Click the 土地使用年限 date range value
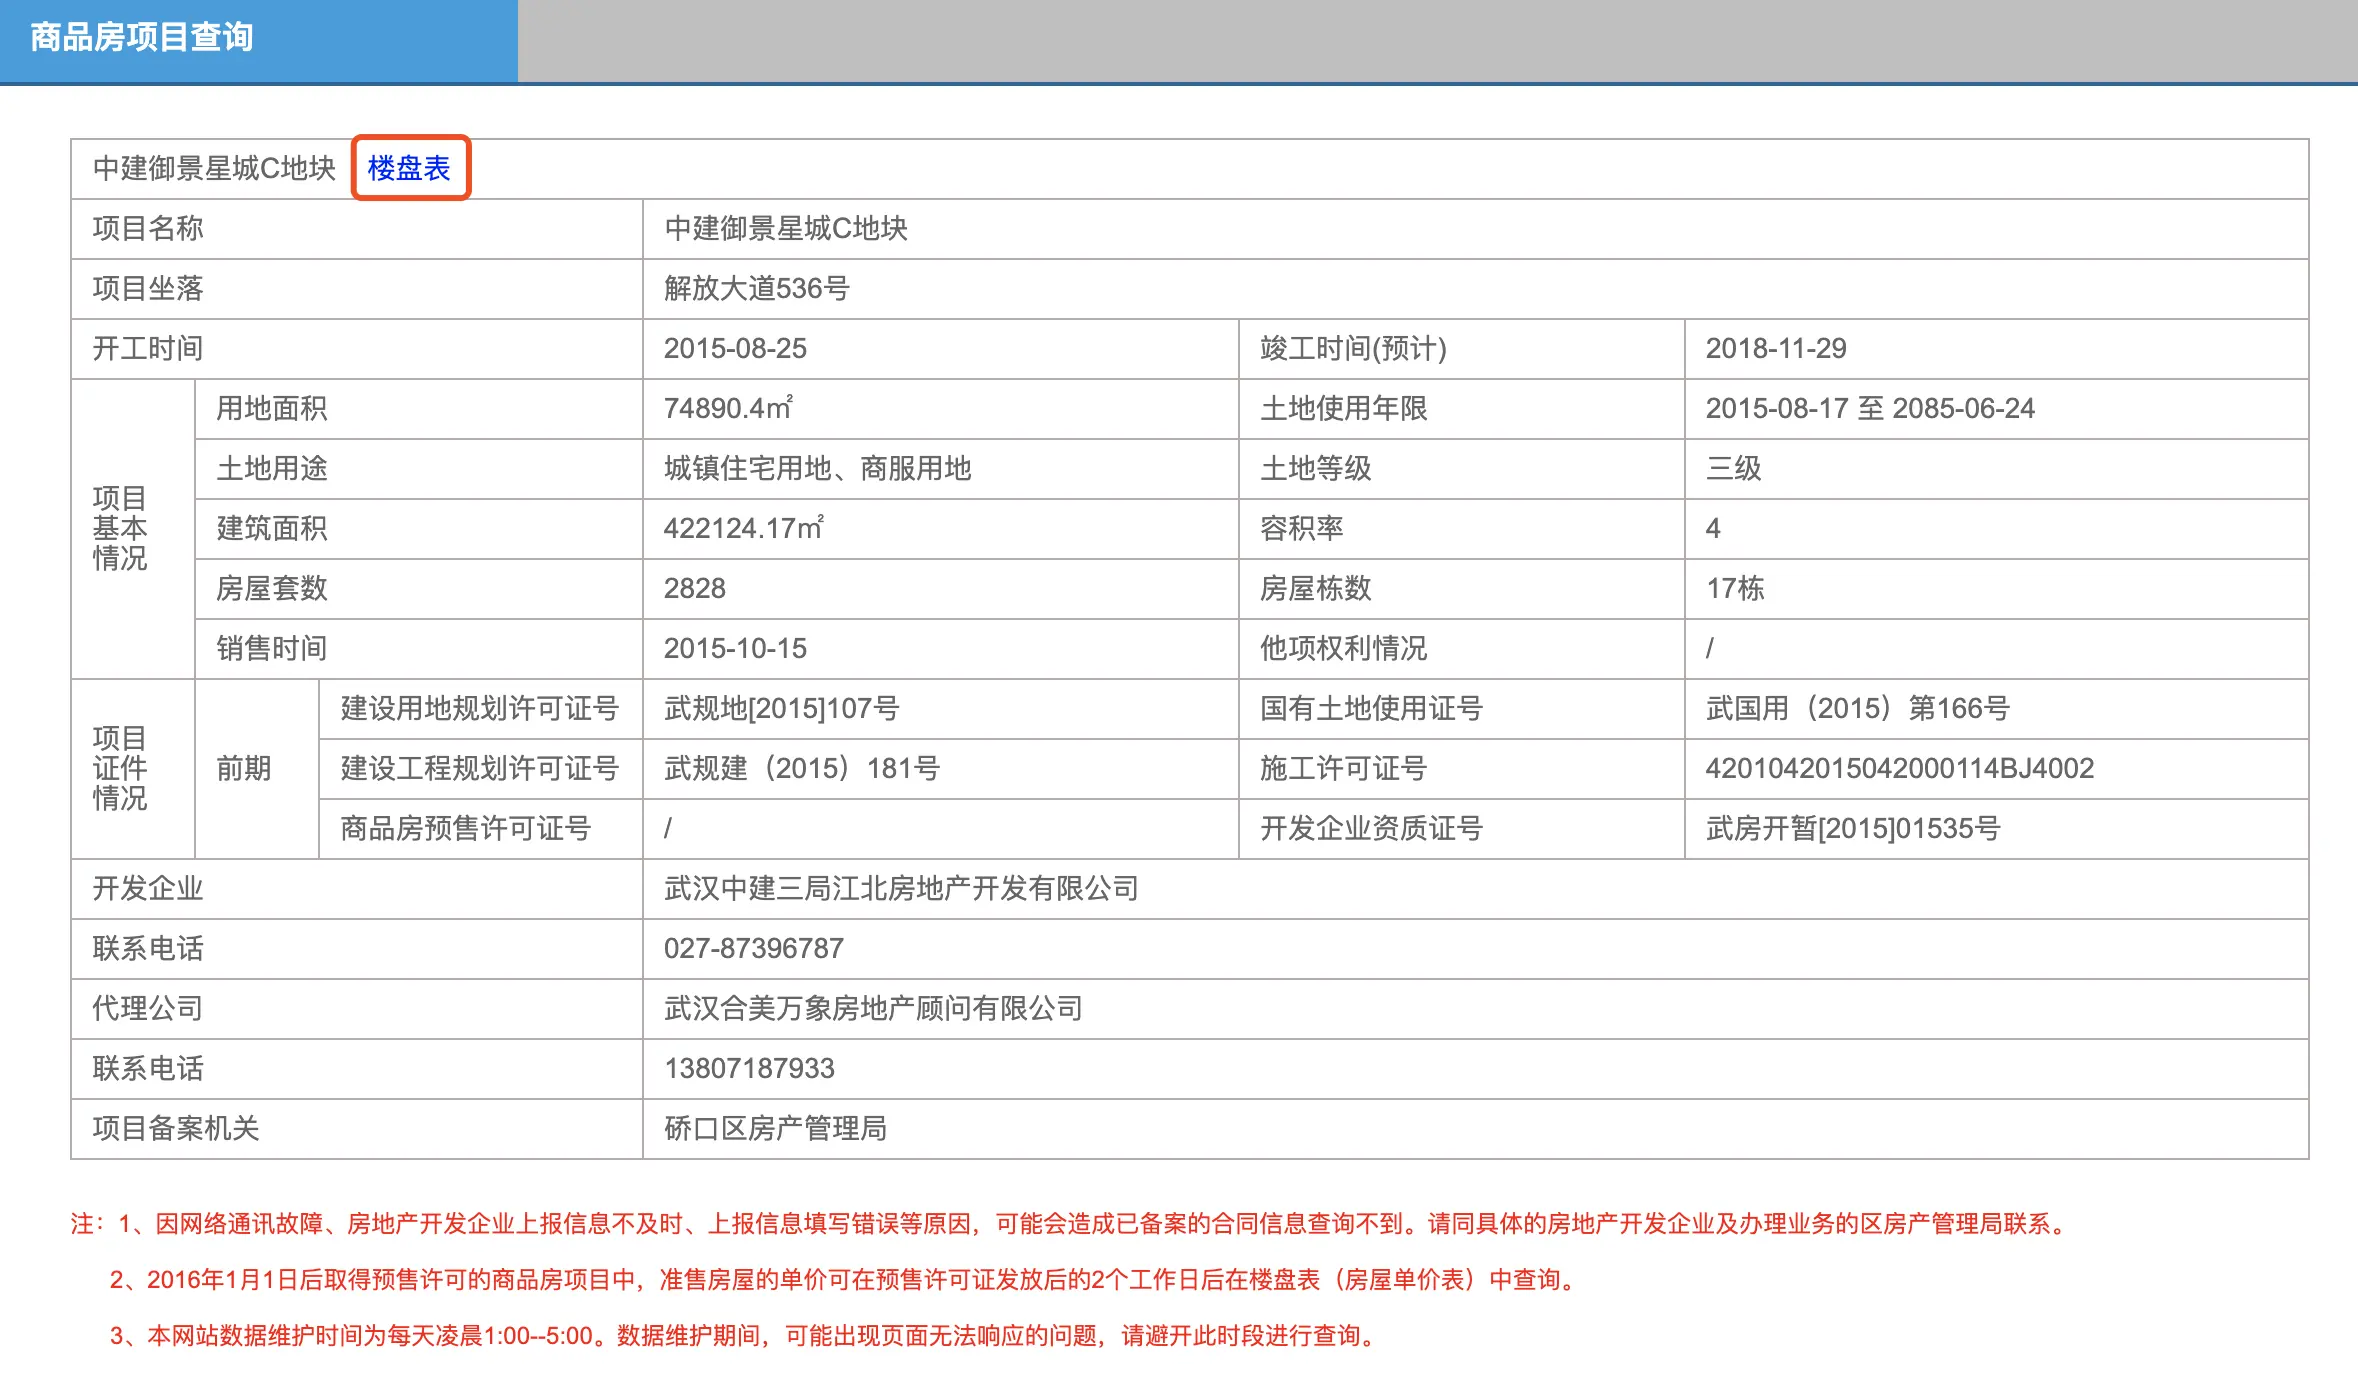Image resolution: width=2358 pixels, height=1378 pixels. (x=1869, y=408)
